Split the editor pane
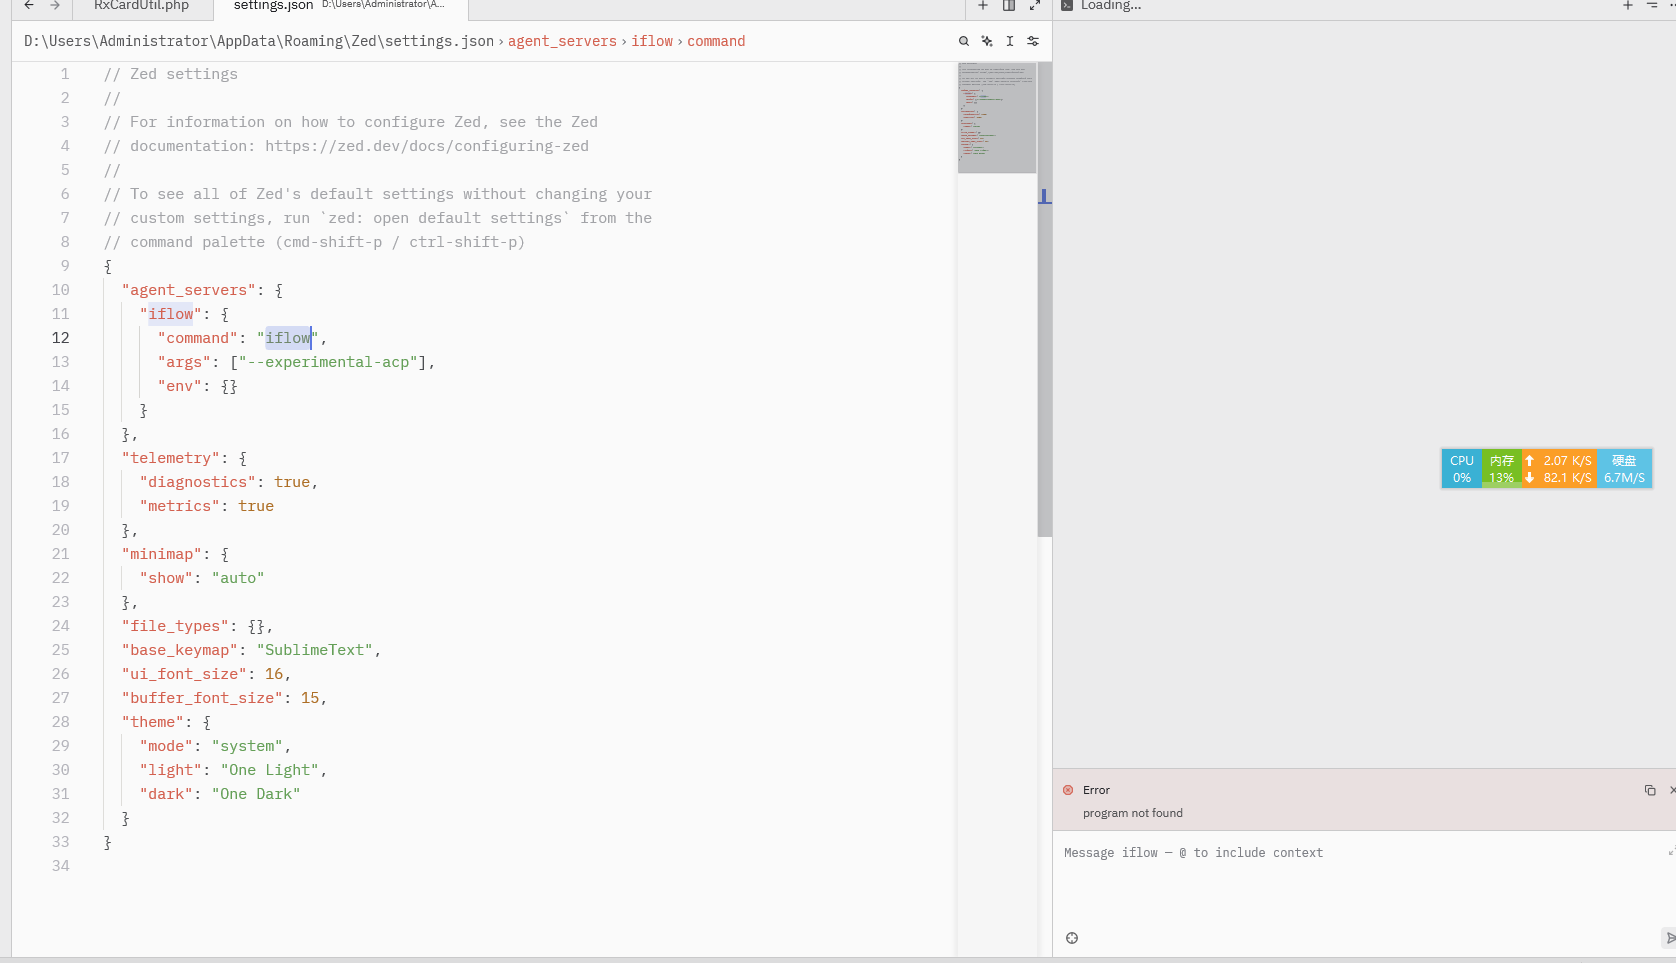1676x963 pixels. click(x=1009, y=6)
